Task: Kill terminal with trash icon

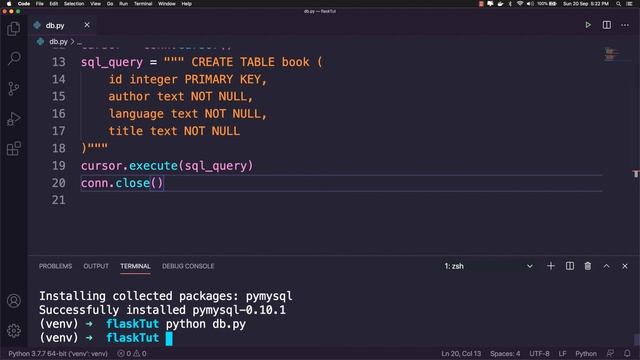Action: coord(588,266)
